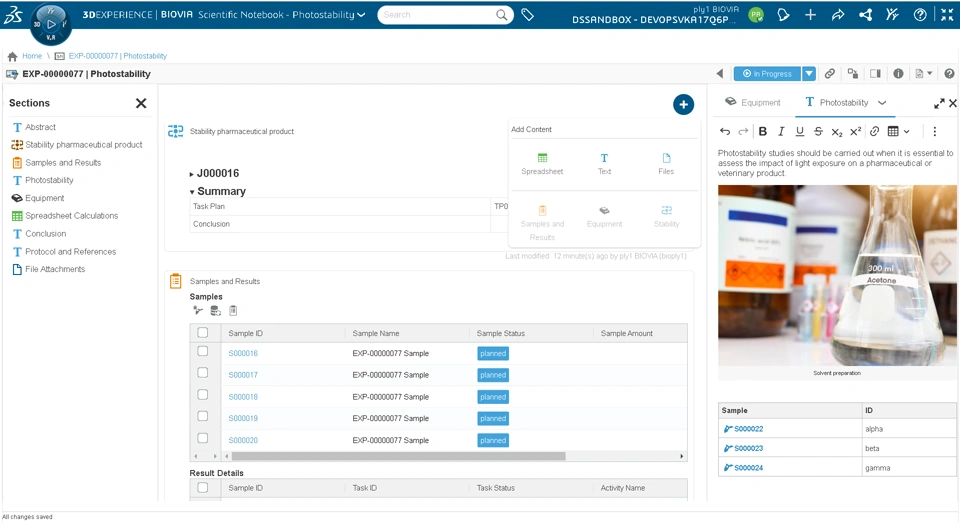Click the undo icon in text editor
The image size is (960, 523).
tap(725, 131)
